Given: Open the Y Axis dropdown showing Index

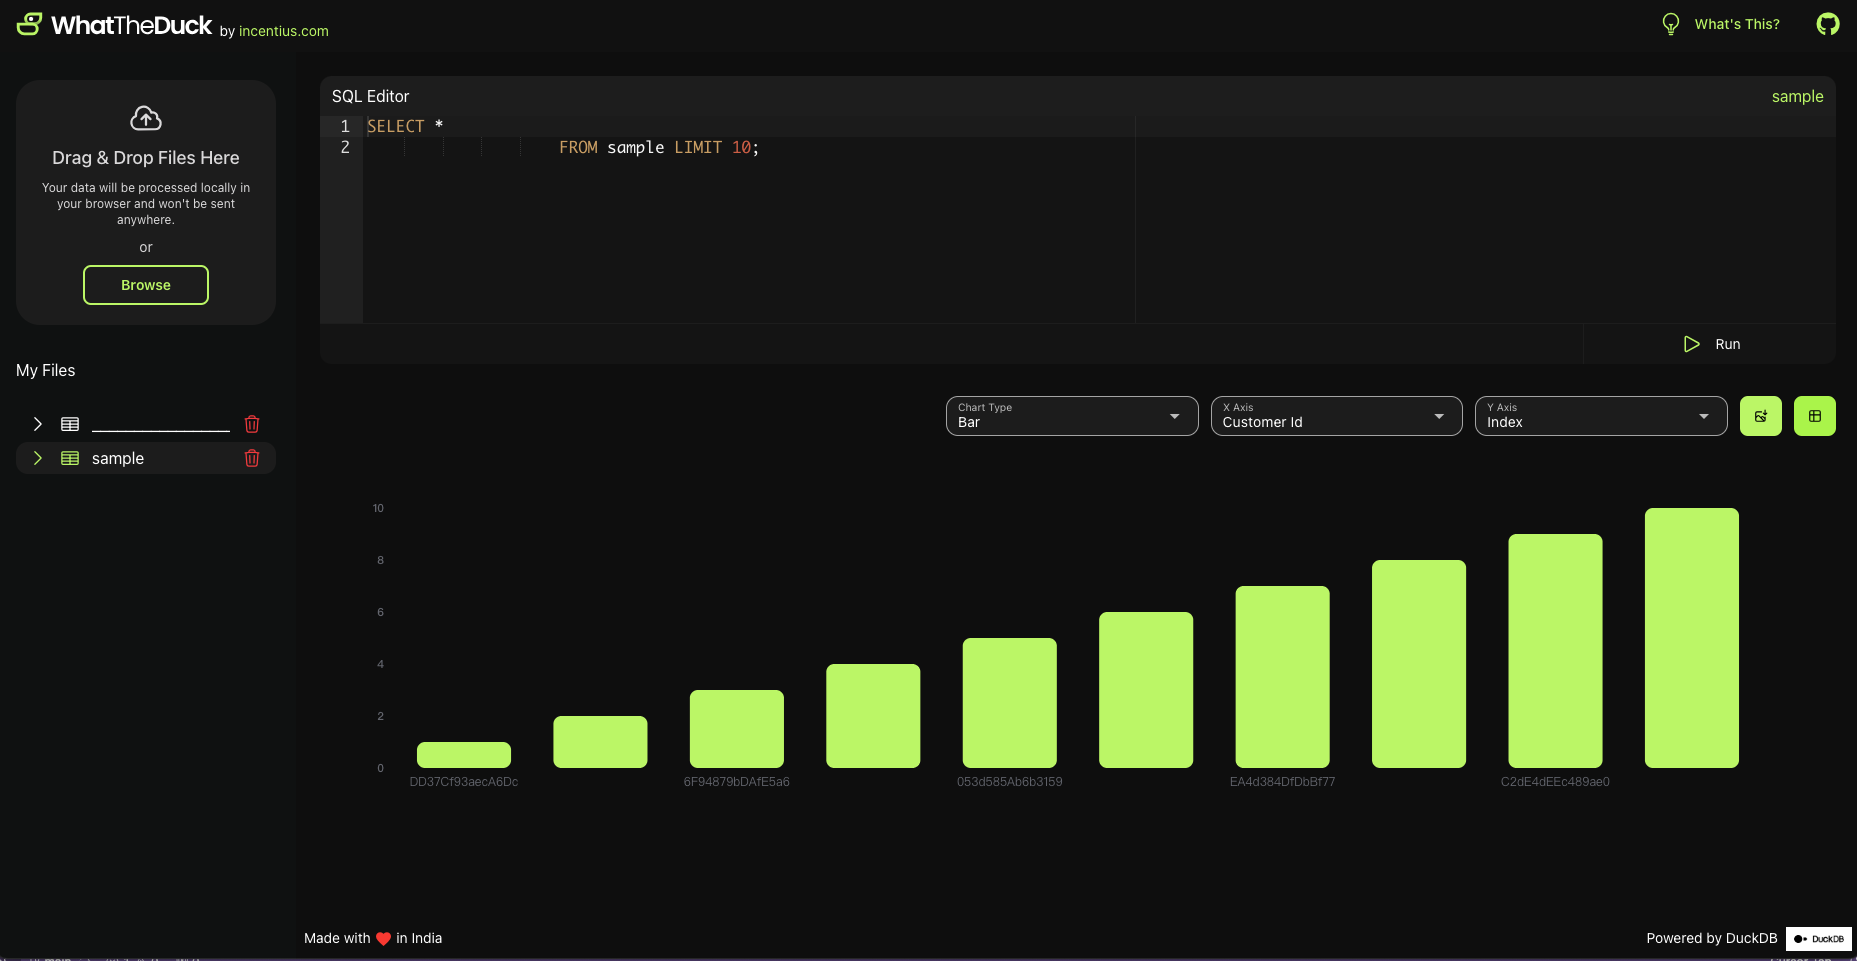Looking at the screenshot, I should (x=1601, y=416).
